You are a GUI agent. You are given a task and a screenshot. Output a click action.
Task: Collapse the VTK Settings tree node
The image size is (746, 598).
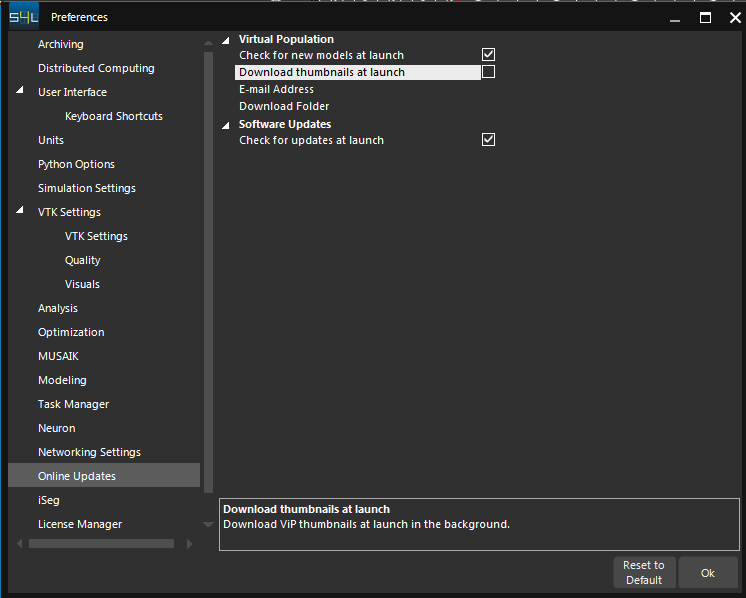click(x=20, y=212)
